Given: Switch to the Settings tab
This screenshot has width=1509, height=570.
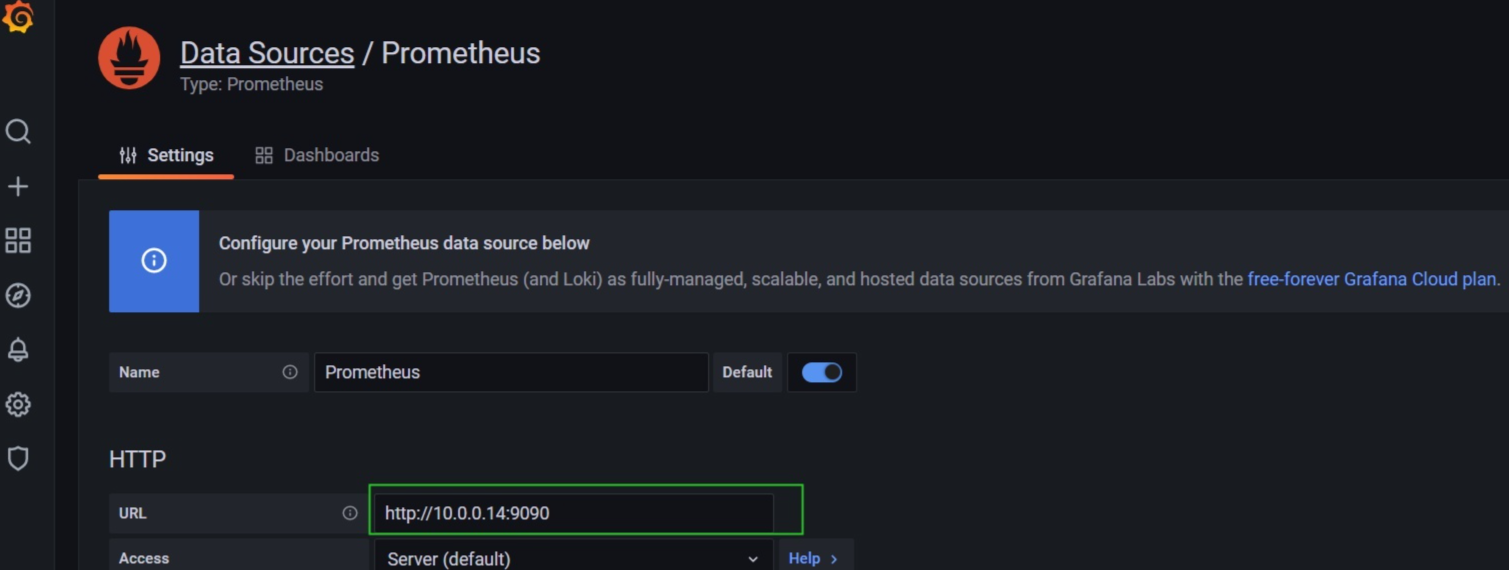Looking at the screenshot, I should coord(166,155).
